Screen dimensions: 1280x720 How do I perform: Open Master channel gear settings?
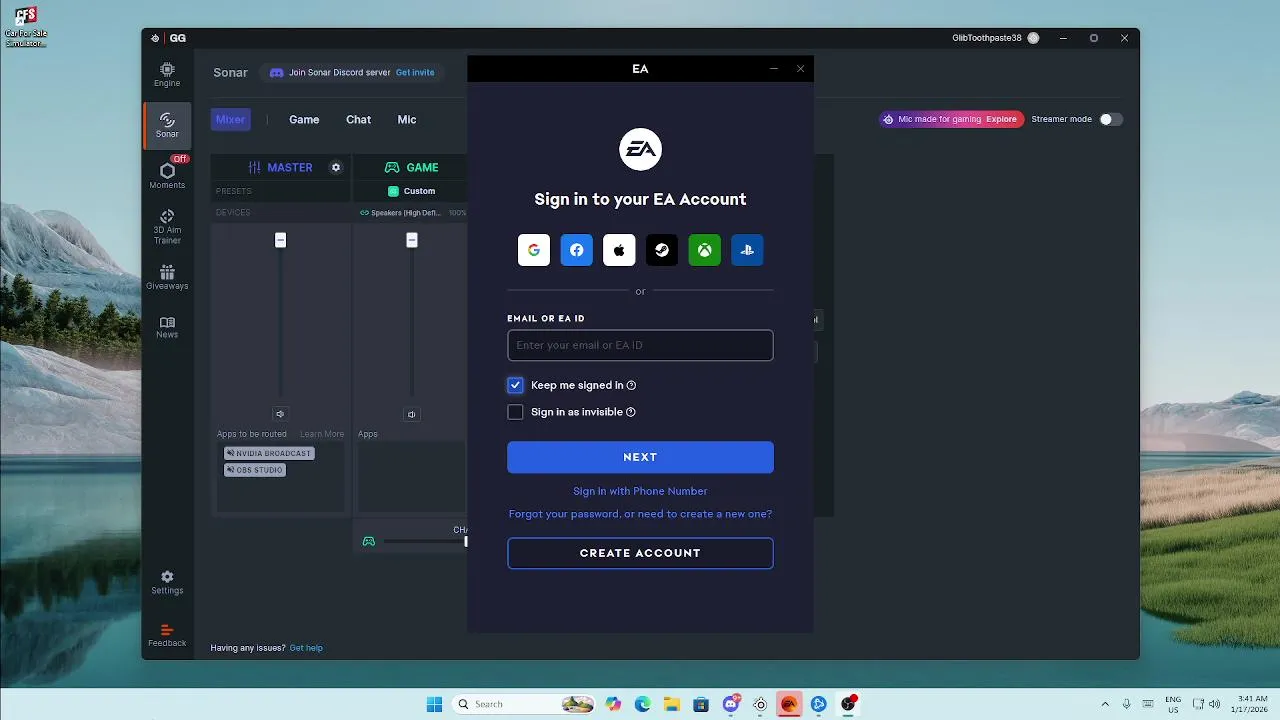pyautogui.click(x=336, y=167)
